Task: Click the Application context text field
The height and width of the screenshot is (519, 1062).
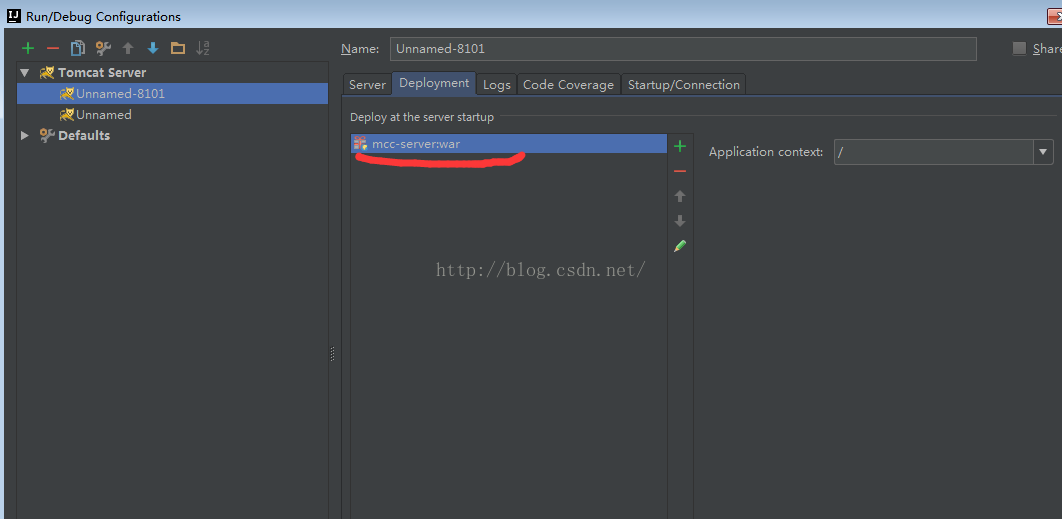Action: pos(934,152)
